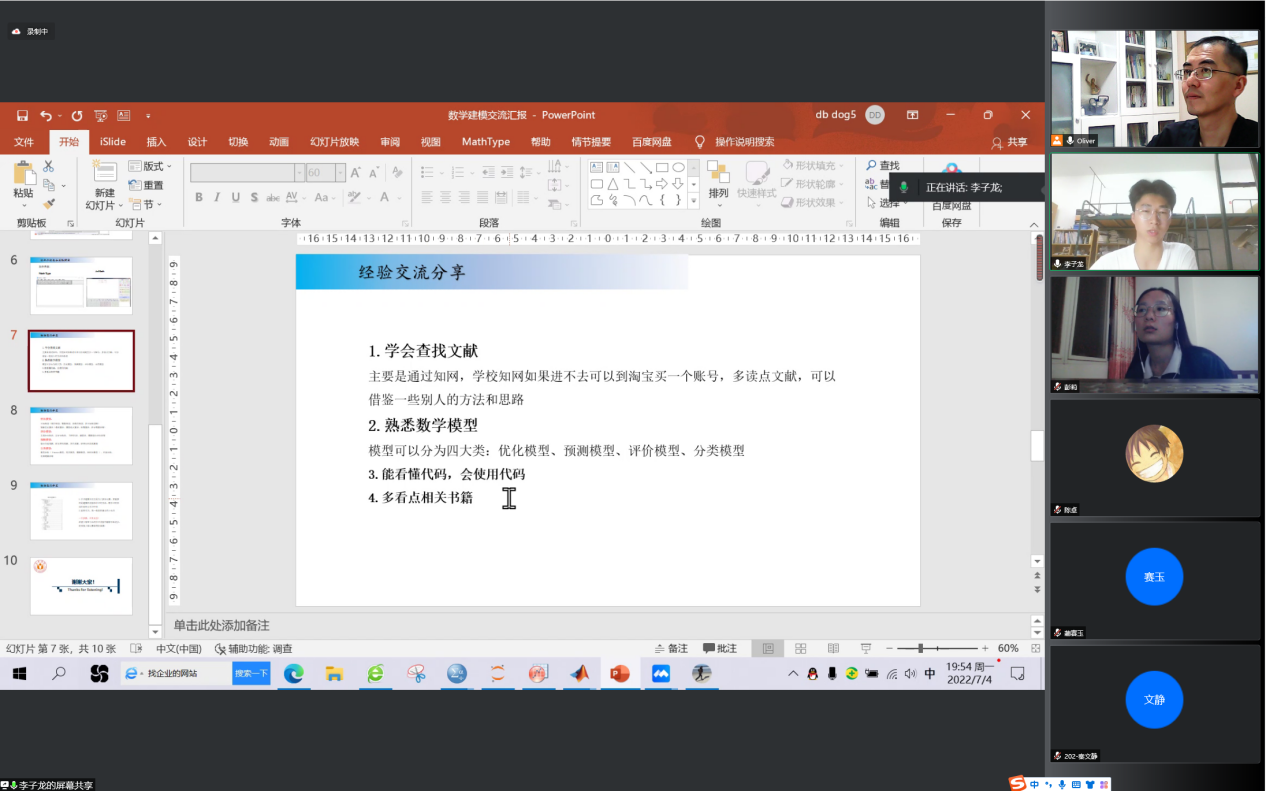Expand the shapes gallery More arrow
The height and width of the screenshot is (791, 1266).
(693, 201)
